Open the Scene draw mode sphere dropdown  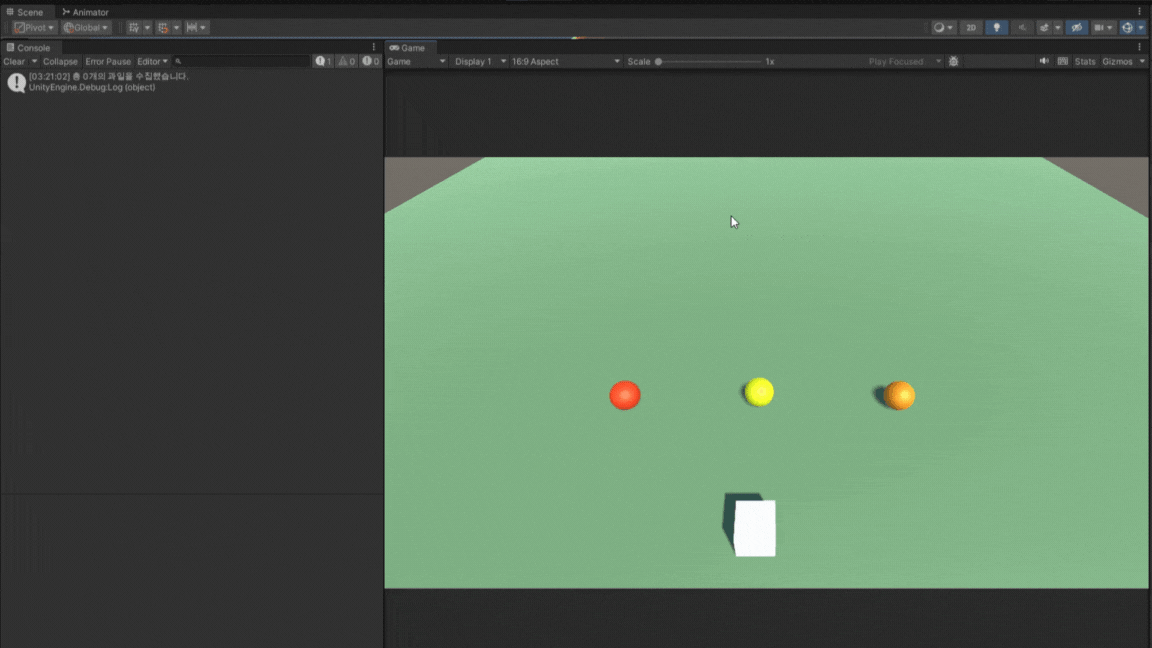[x=943, y=28]
